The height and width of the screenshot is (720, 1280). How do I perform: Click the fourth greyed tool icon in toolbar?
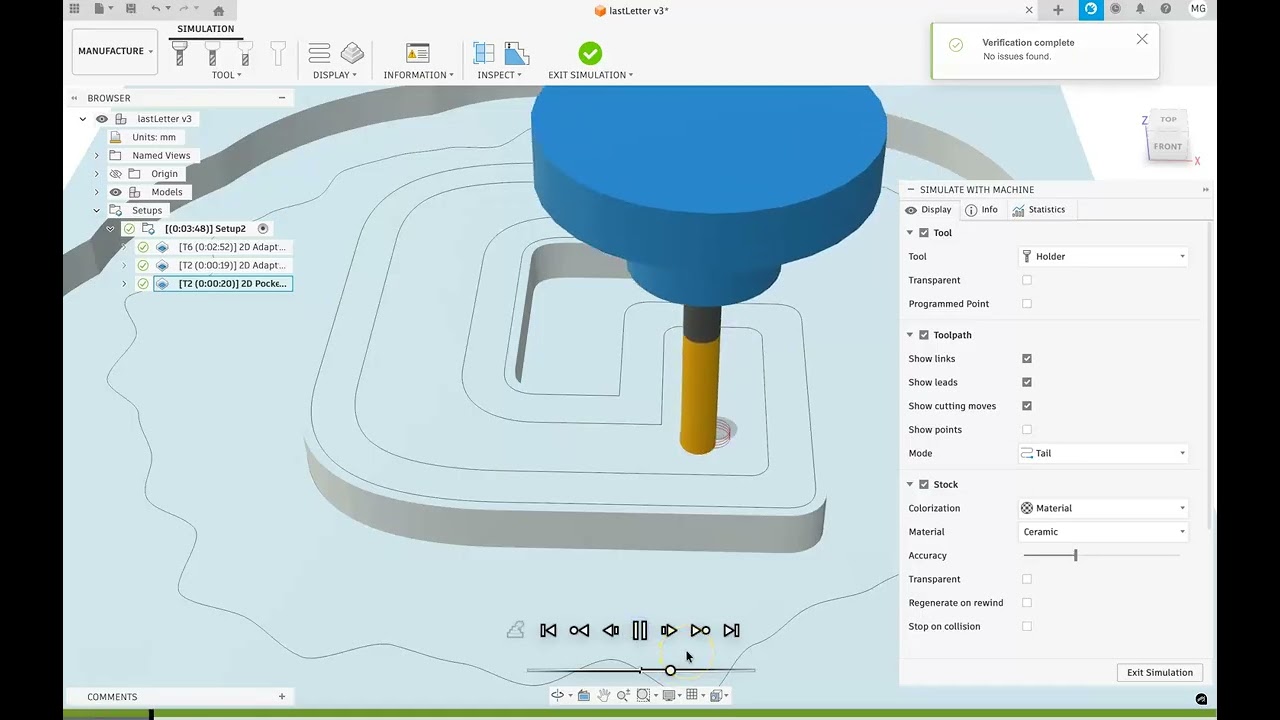pyautogui.click(x=278, y=53)
